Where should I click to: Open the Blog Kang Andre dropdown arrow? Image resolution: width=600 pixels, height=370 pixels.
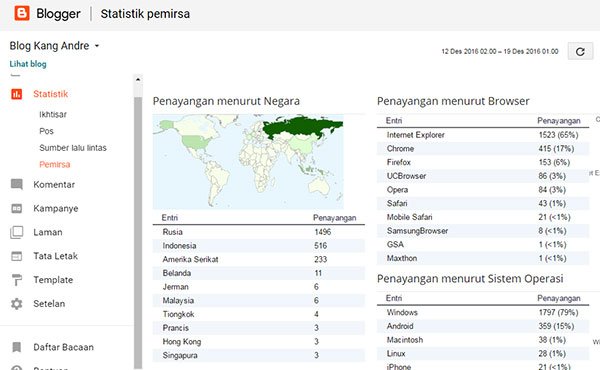coord(97,46)
